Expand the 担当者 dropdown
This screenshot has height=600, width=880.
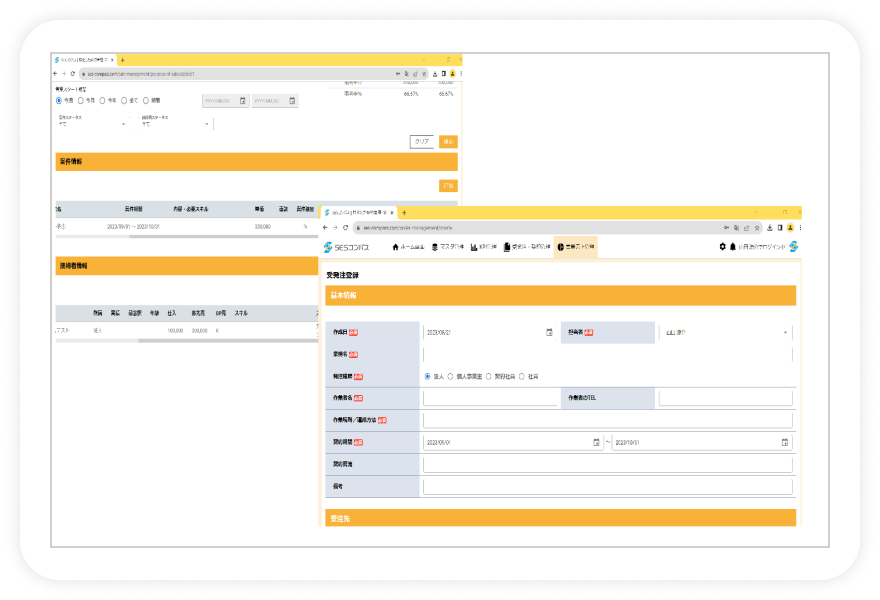point(726,332)
